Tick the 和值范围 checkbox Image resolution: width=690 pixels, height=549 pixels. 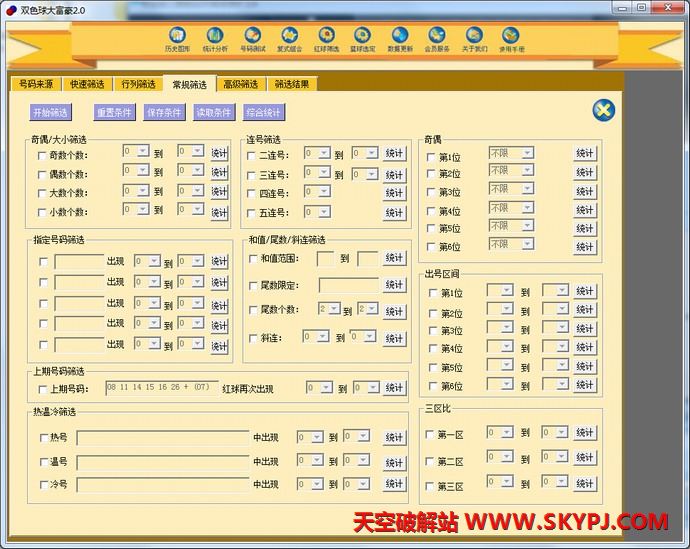253,259
